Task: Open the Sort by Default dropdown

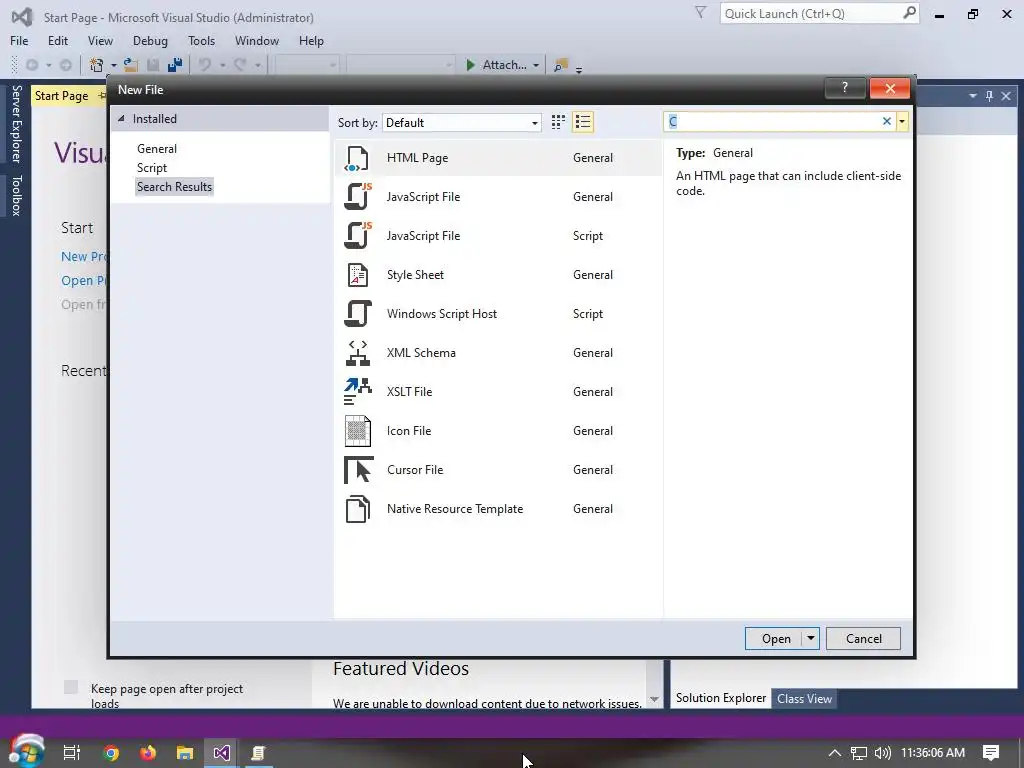Action: point(462,123)
